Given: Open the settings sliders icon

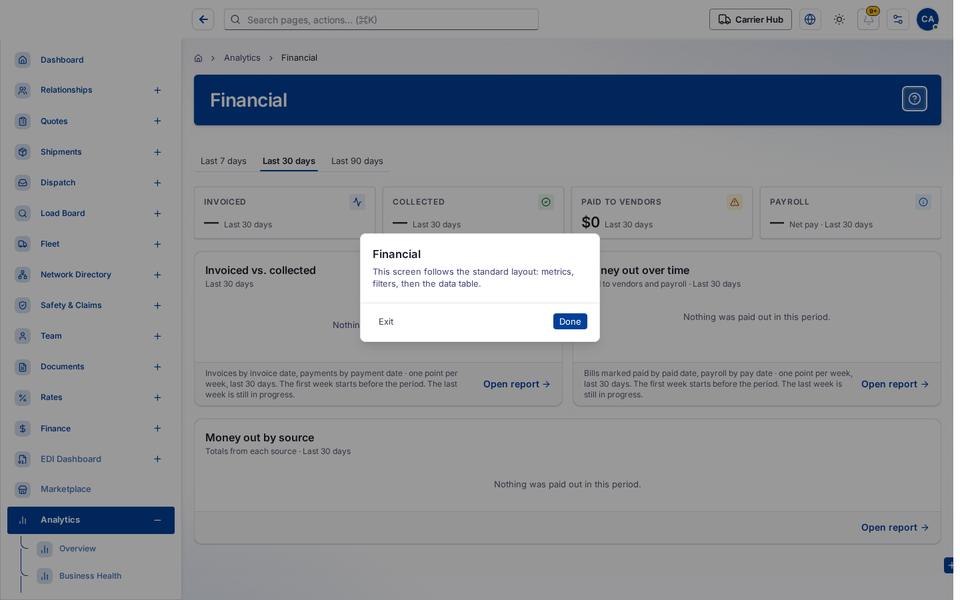Looking at the screenshot, I should click(898, 20).
